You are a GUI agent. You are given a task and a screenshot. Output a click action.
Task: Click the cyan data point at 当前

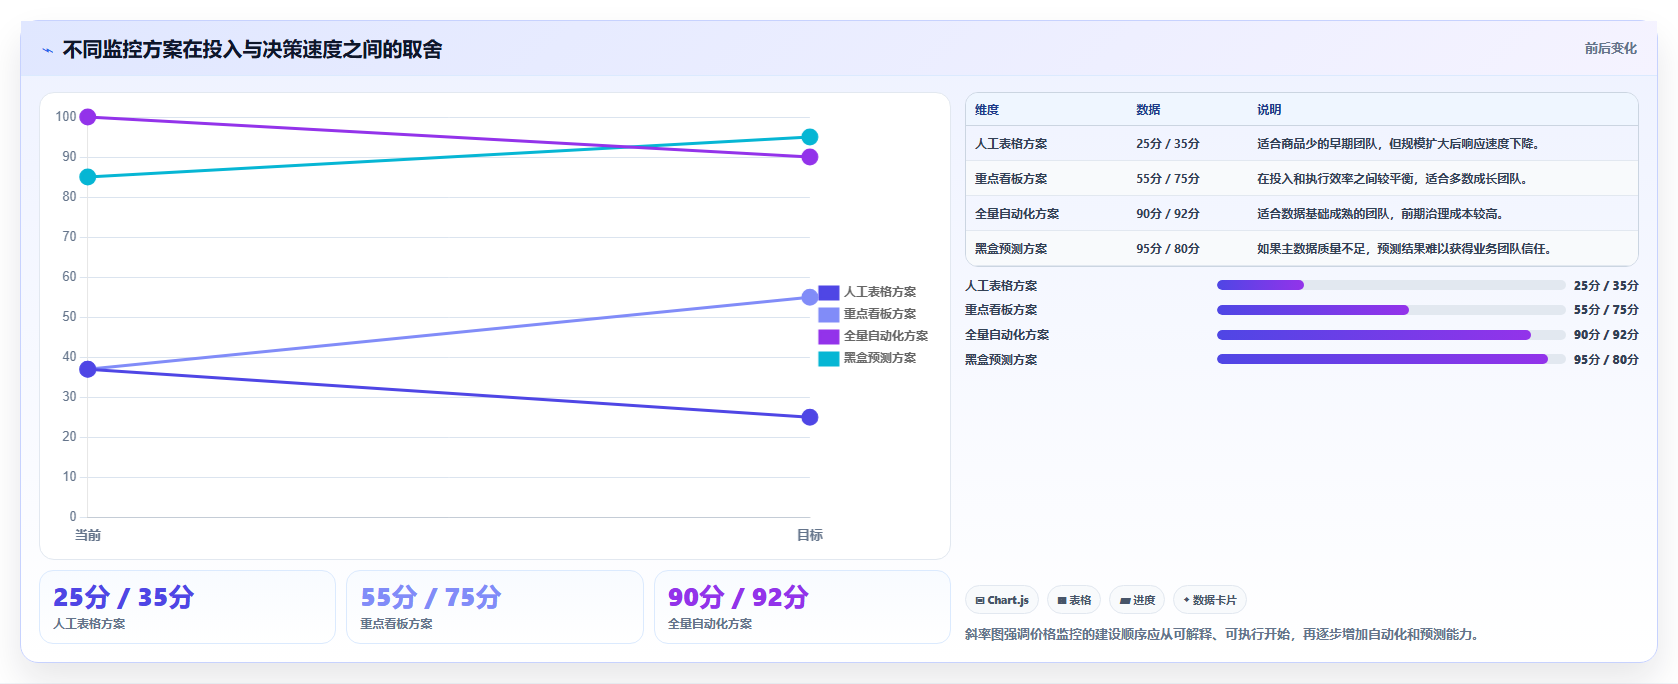88,177
